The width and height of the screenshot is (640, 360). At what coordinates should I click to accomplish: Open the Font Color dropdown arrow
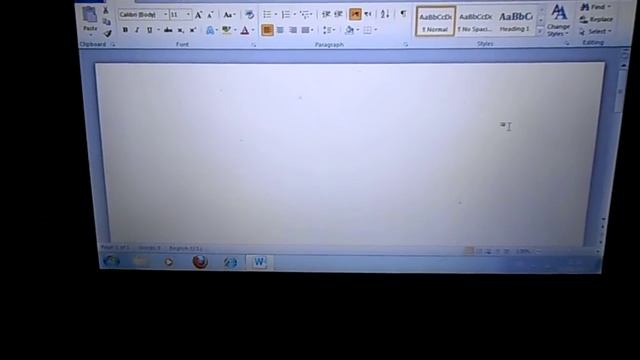tap(253, 30)
